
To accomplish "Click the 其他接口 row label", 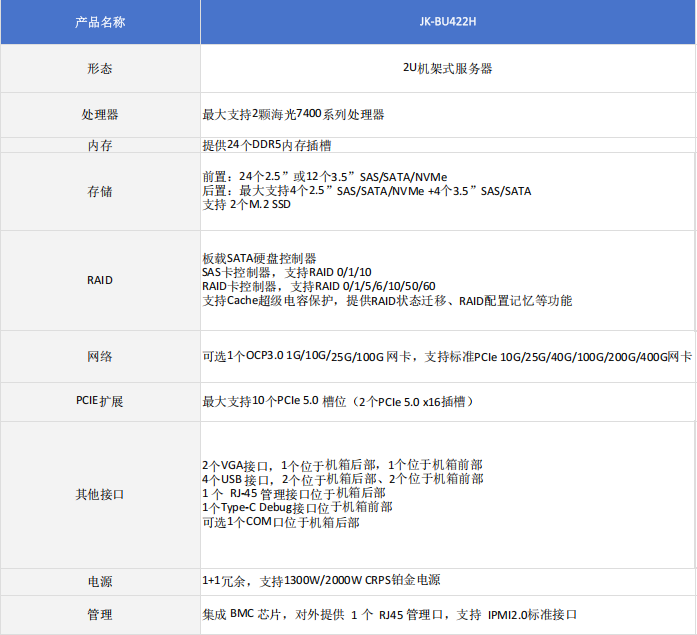I will 100,494.
